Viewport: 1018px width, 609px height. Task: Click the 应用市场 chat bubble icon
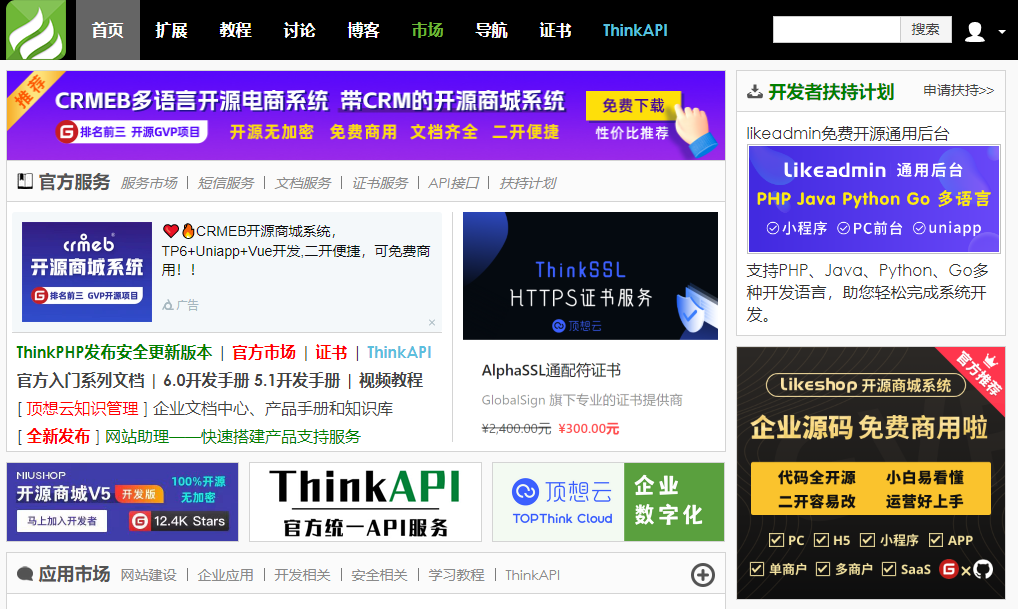click(x=25, y=574)
